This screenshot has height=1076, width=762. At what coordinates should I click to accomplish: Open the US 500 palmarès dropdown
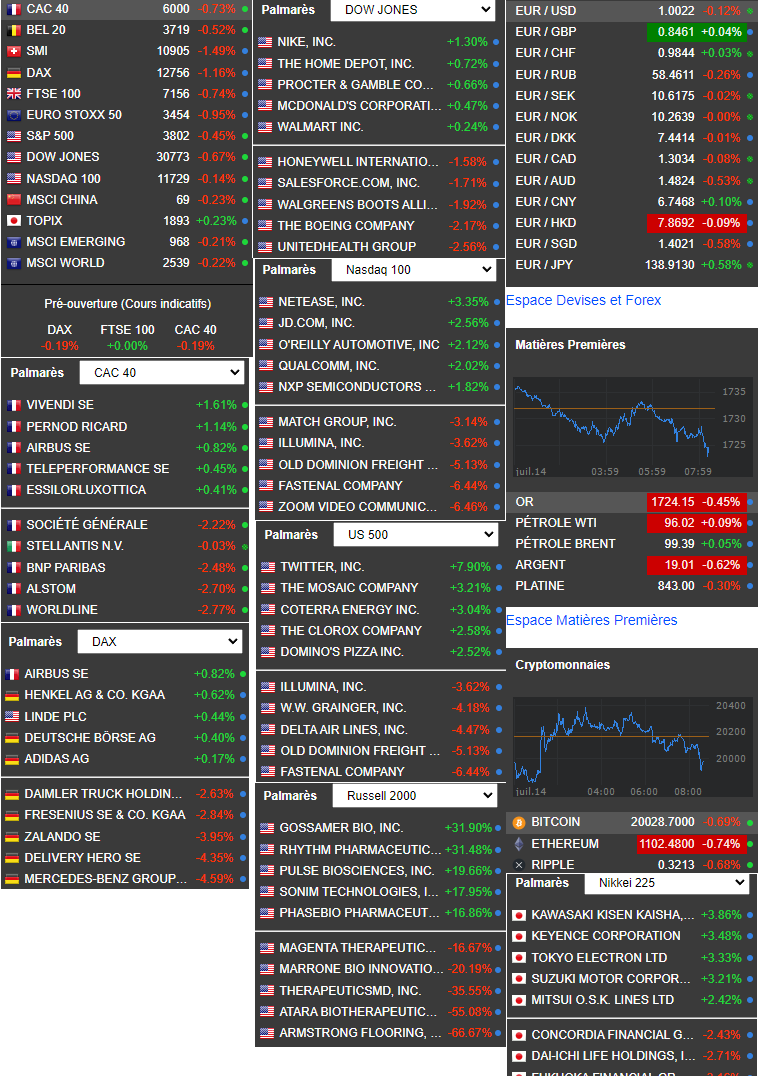pos(415,535)
